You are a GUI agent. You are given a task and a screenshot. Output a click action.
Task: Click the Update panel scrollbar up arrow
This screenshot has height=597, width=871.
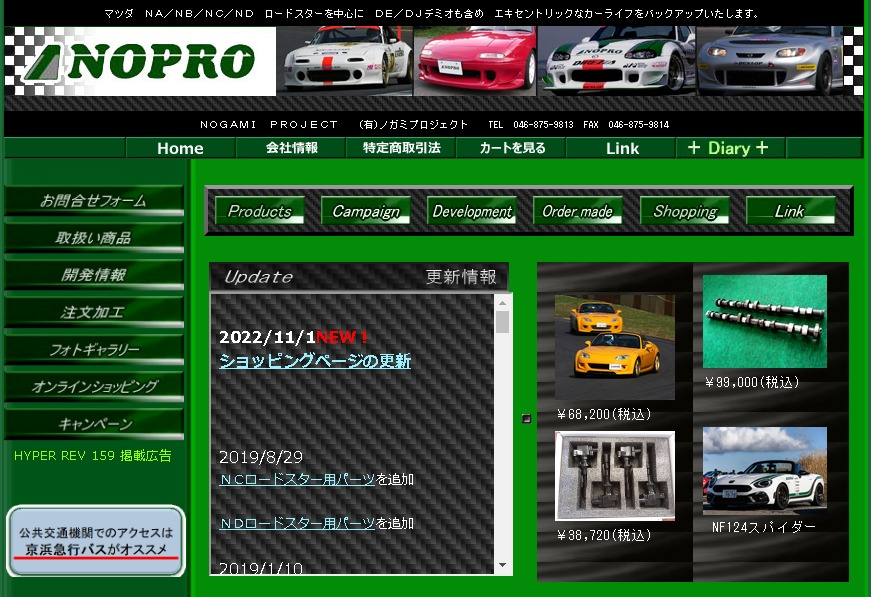pos(502,303)
